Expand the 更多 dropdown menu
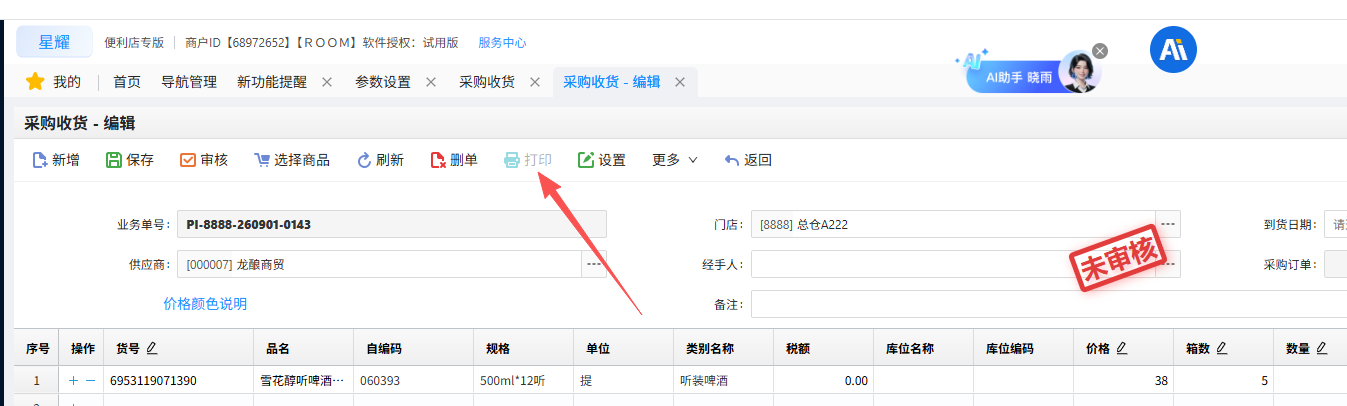Screen dimensions: 1347x406 pyautogui.click(x=675, y=160)
